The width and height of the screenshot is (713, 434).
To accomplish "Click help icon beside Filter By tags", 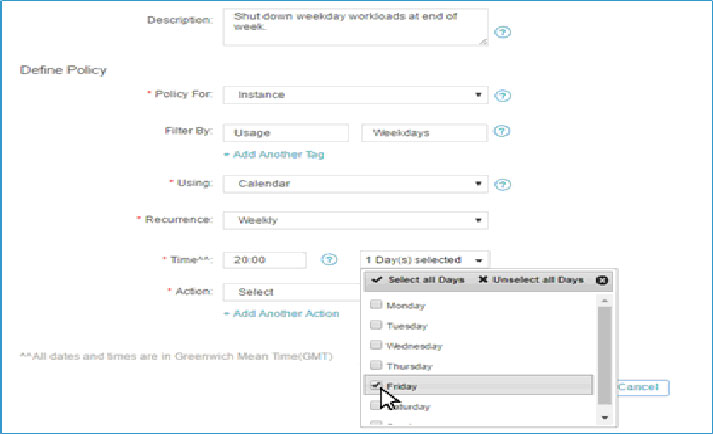I will [x=502, y=131].
